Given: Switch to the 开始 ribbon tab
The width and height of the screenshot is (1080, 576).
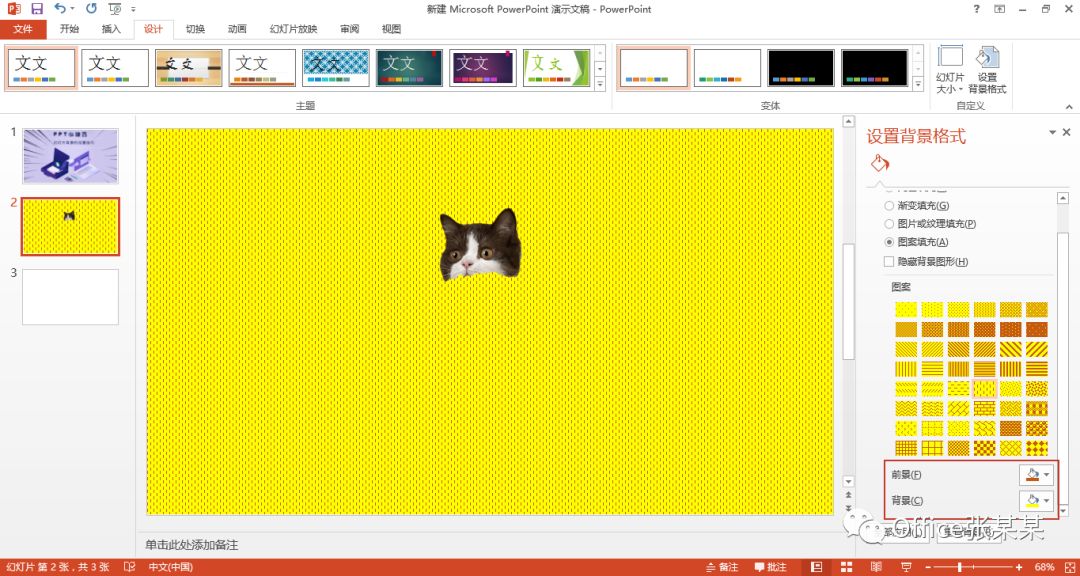Looking at the screenshot, I should 69,29.
